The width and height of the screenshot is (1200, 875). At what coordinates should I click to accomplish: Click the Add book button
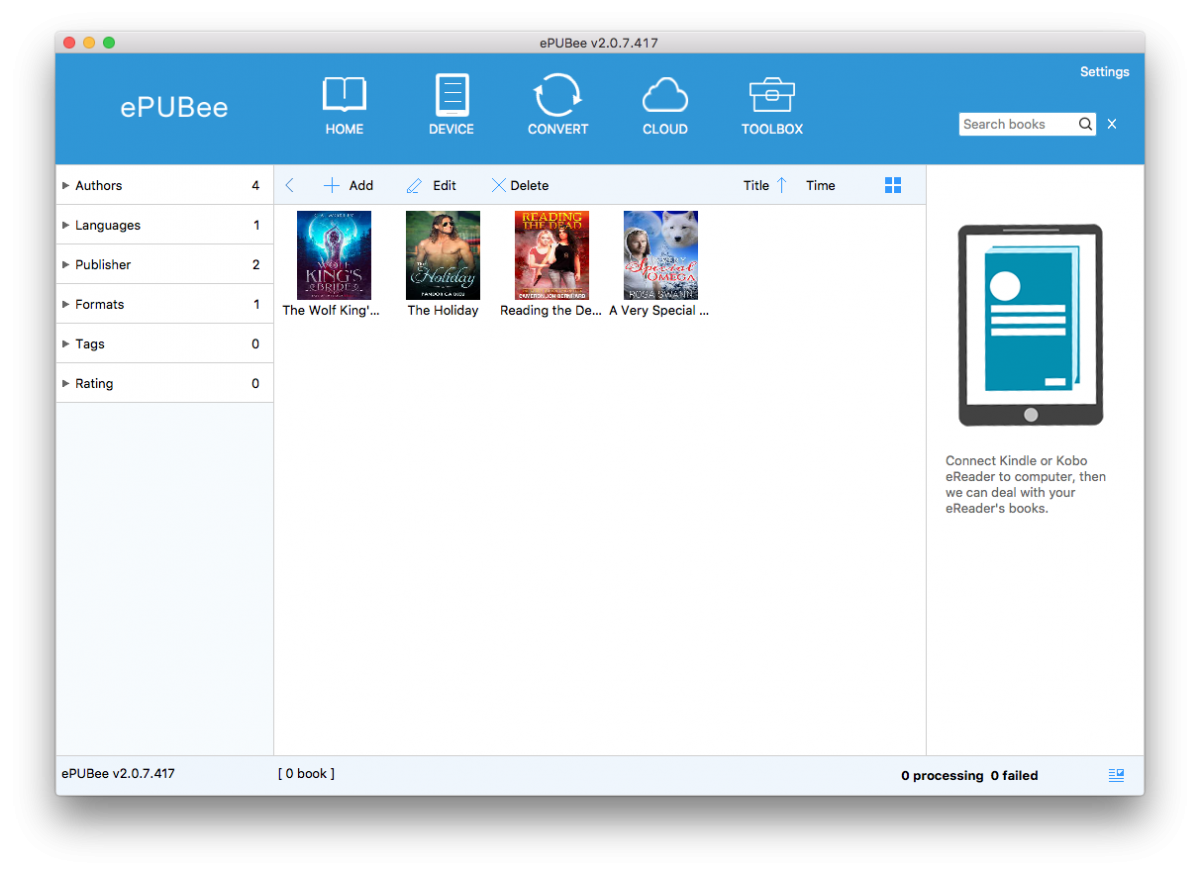pos(348,185)
